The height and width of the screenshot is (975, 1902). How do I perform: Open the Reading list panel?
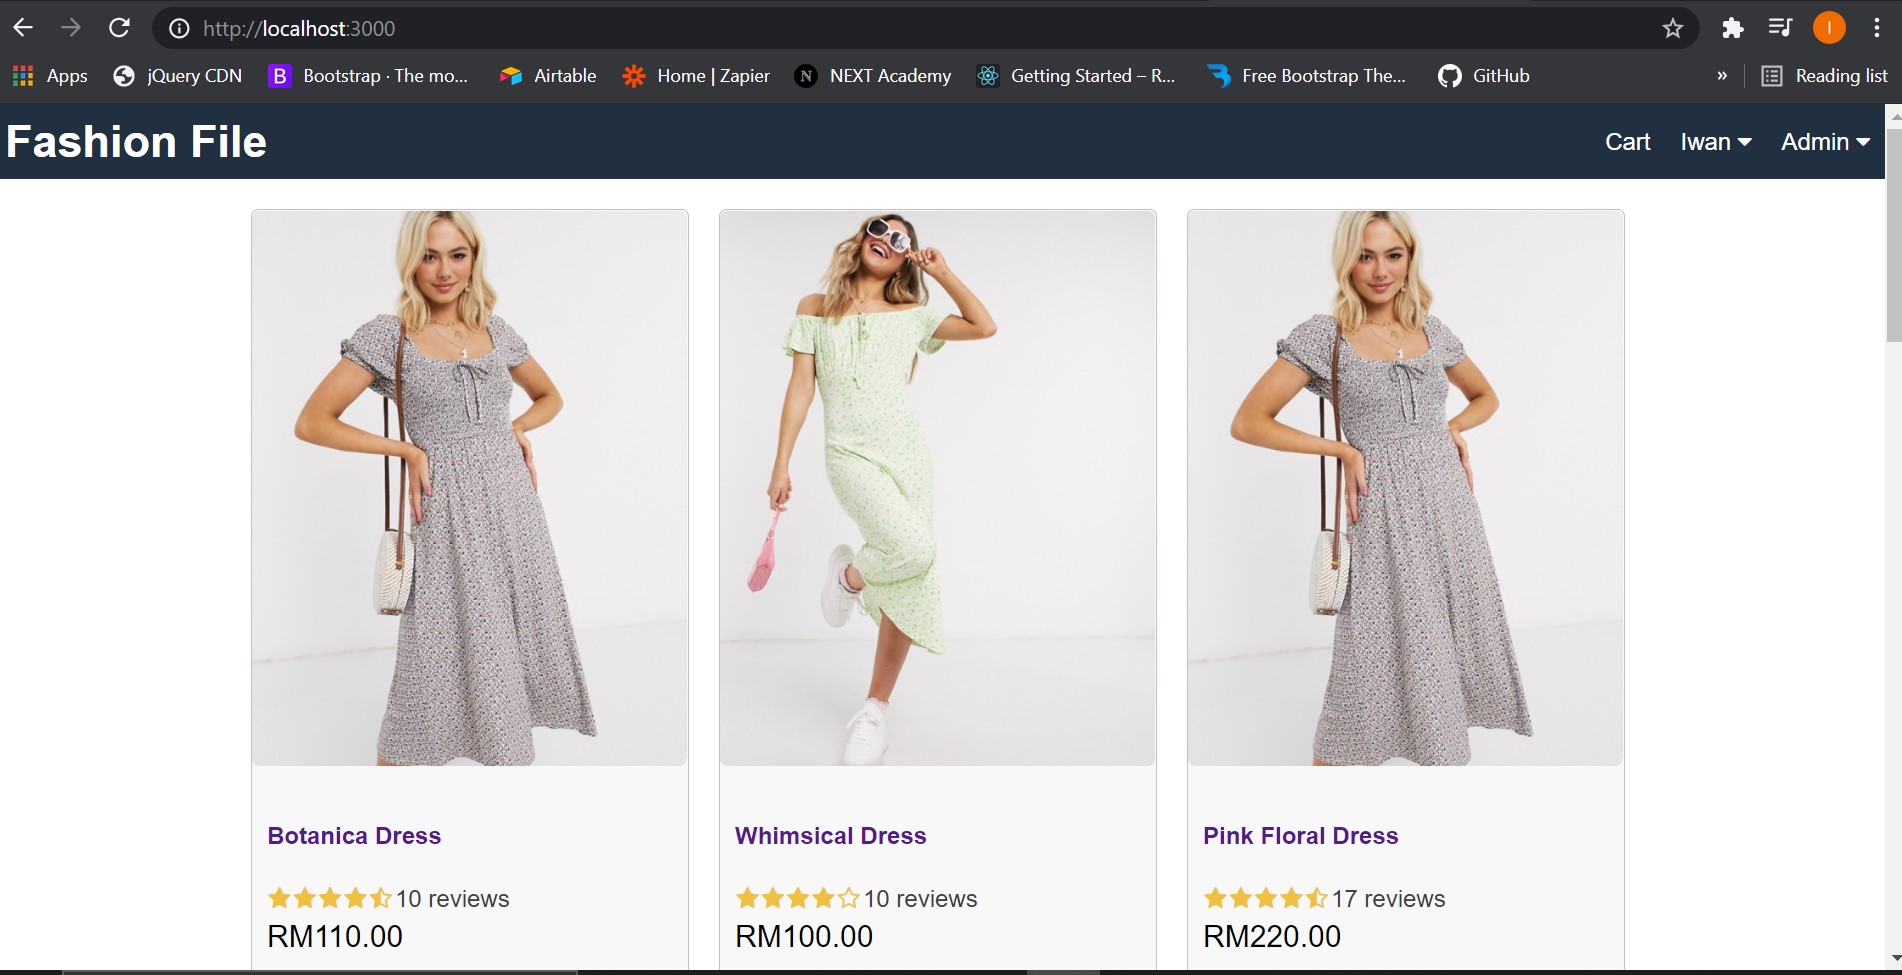(x=1824, y=76)
